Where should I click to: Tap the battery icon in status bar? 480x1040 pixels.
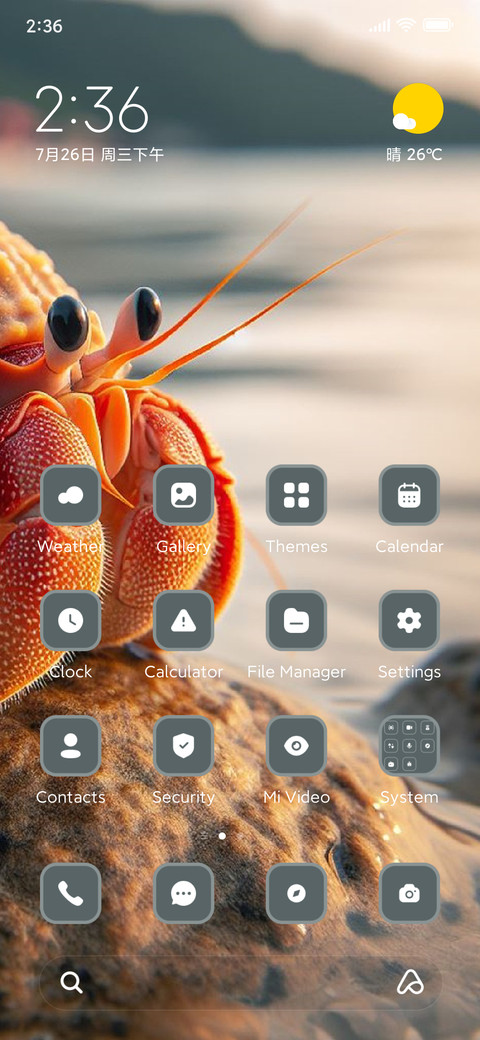[x=438, y=26]
